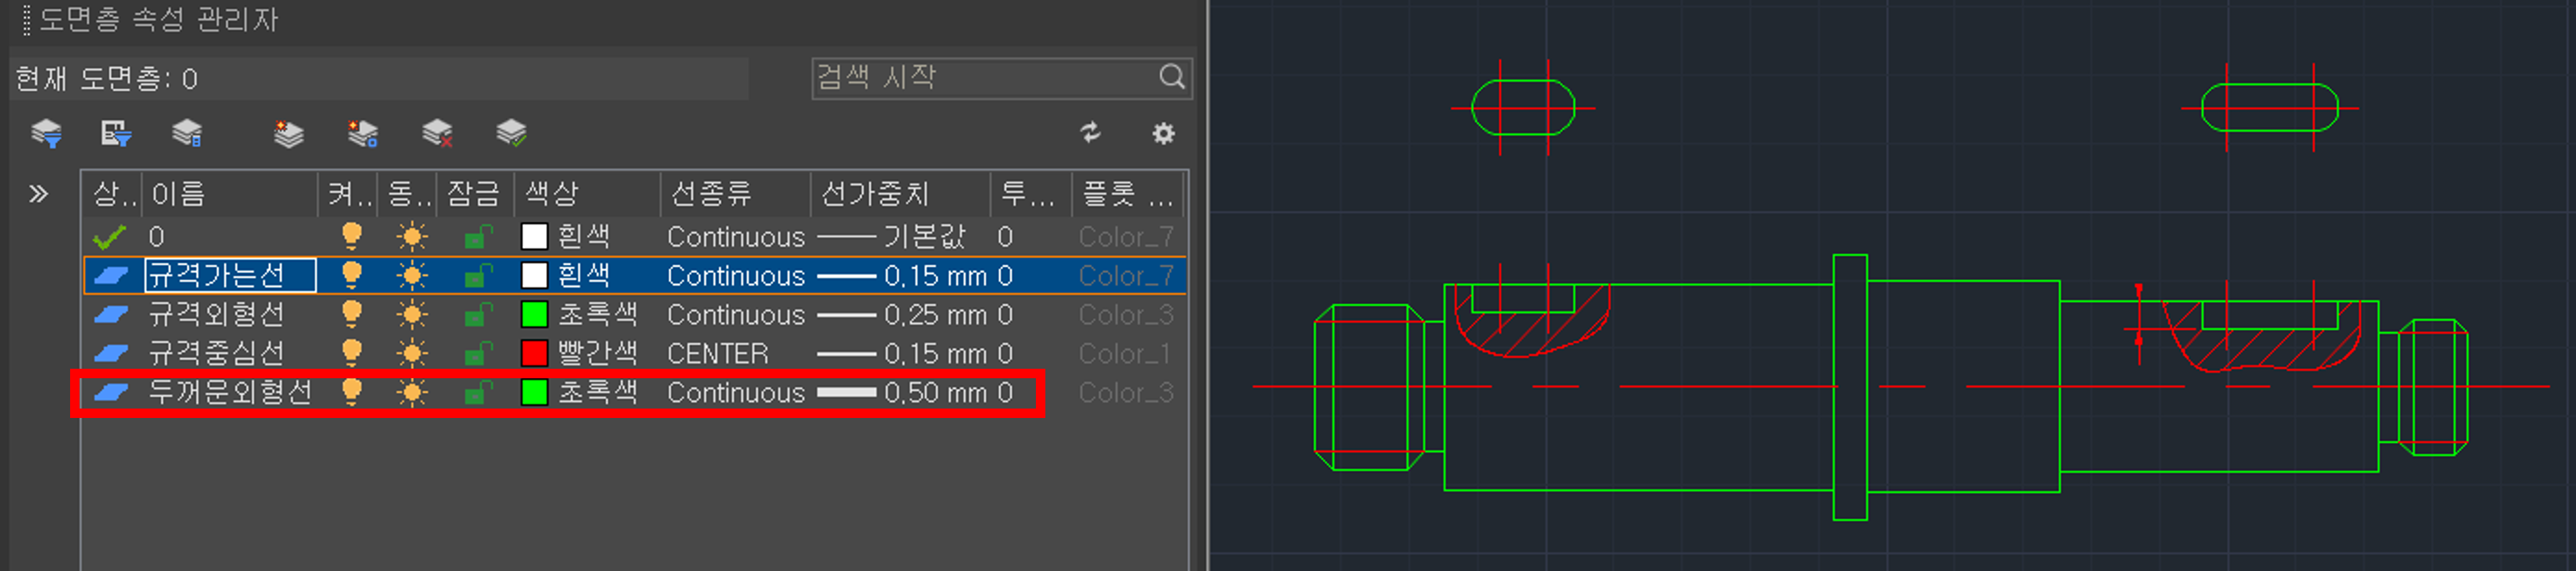Image resolution: width=2576 pixels, height=571 pixels.
Task: Select the 규격중심선 layer name
Action: point(216,354)
